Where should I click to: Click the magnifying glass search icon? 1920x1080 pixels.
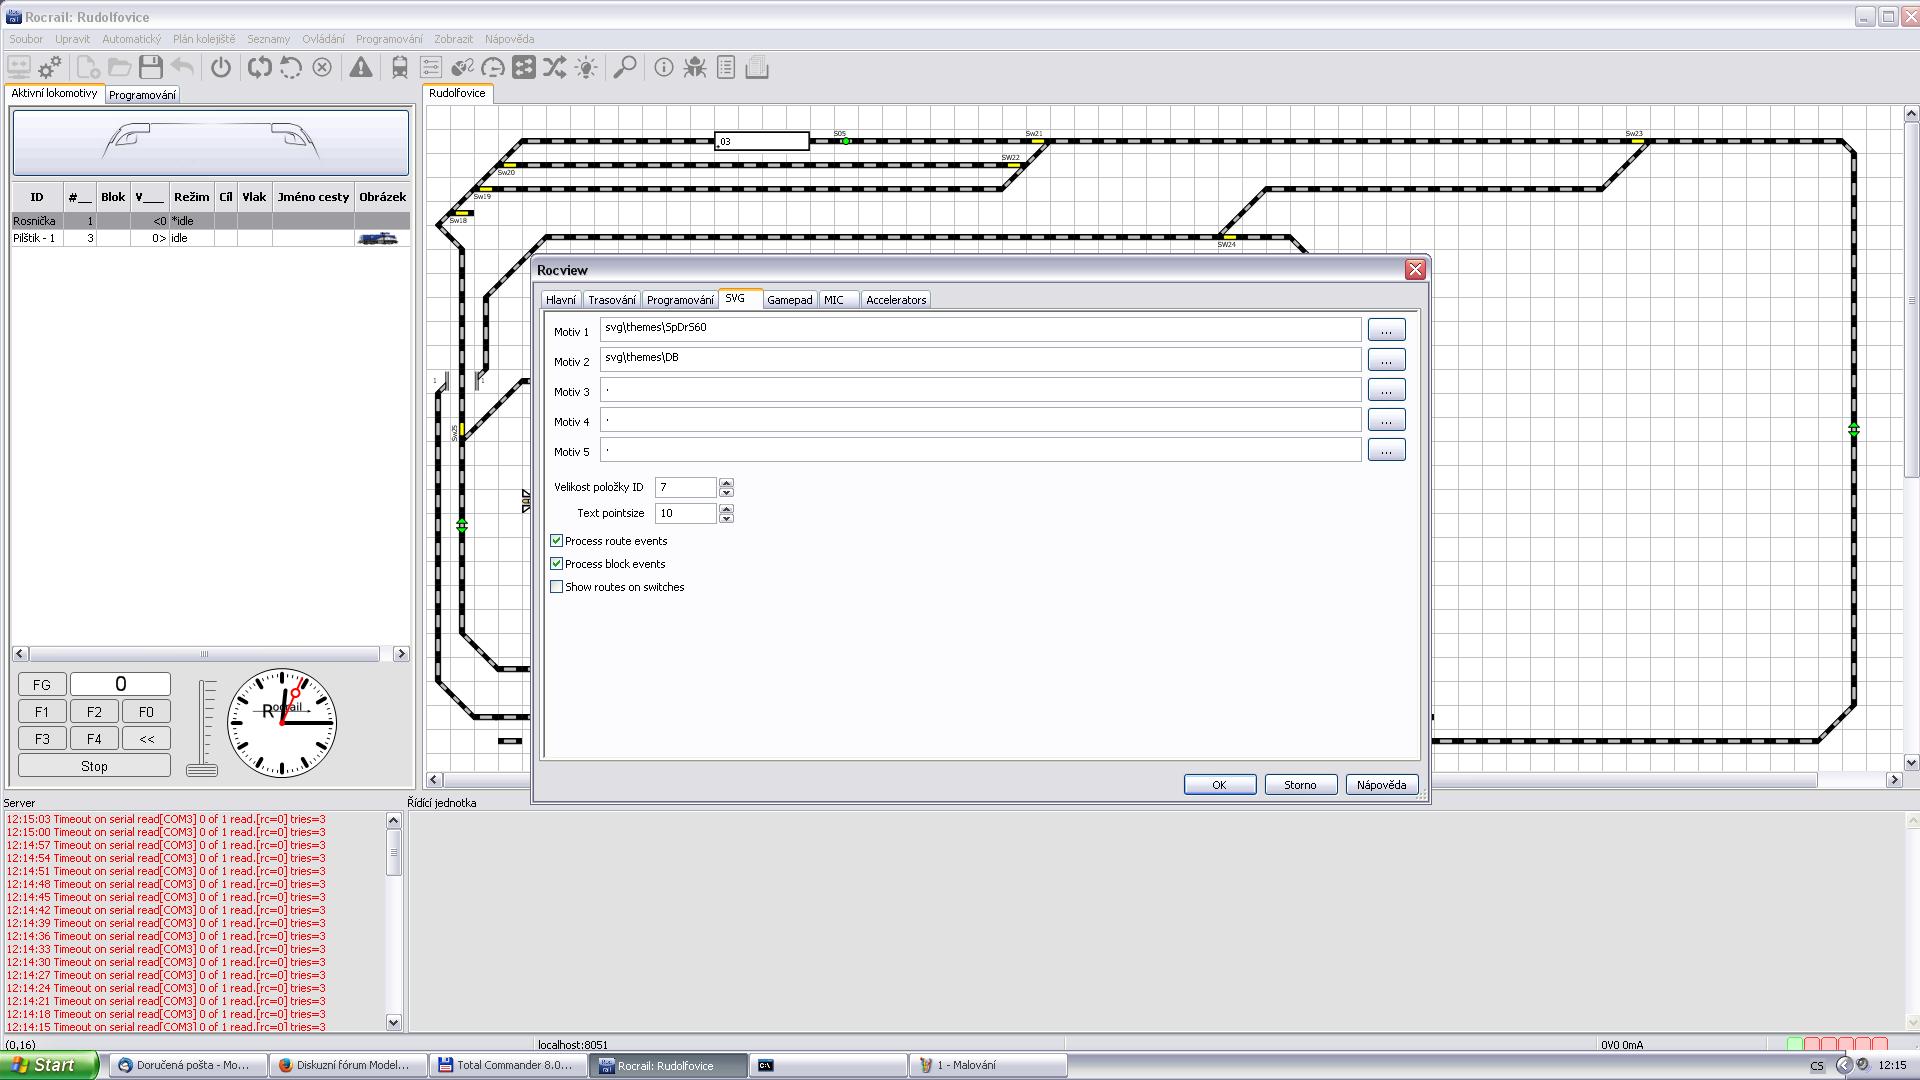[x=625, y=68]
